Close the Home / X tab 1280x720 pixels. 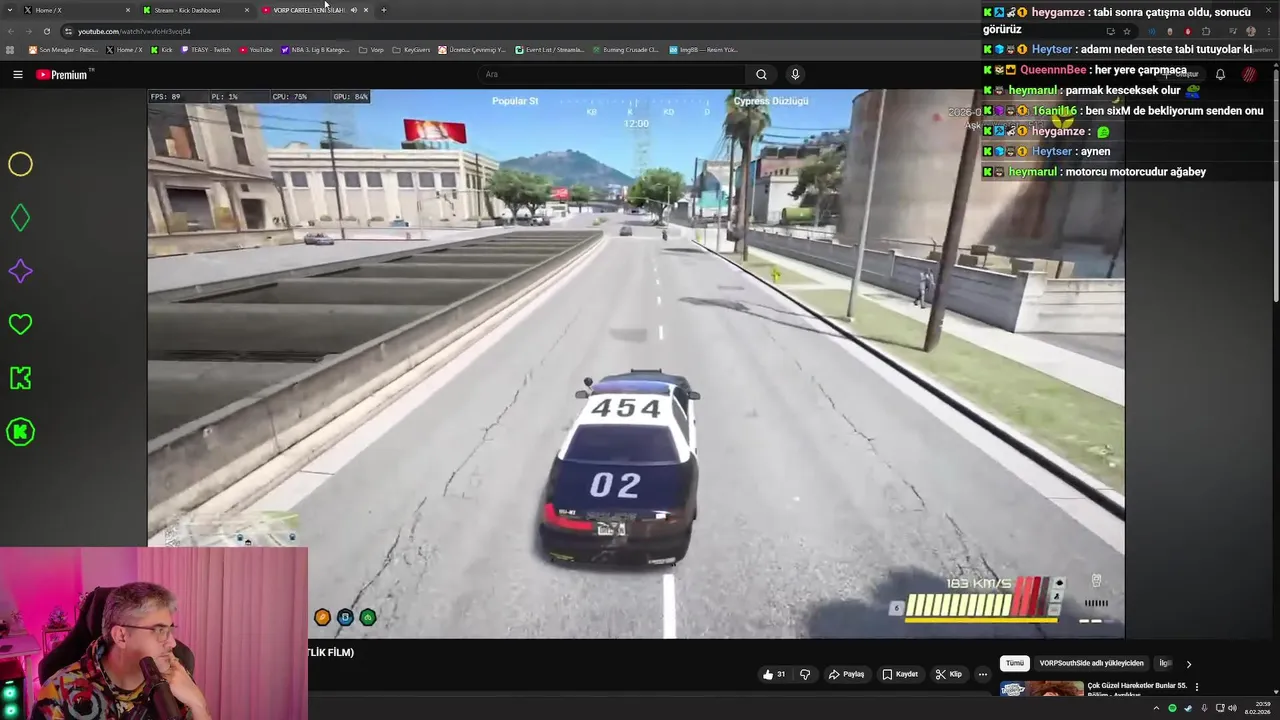coord(128,10)
